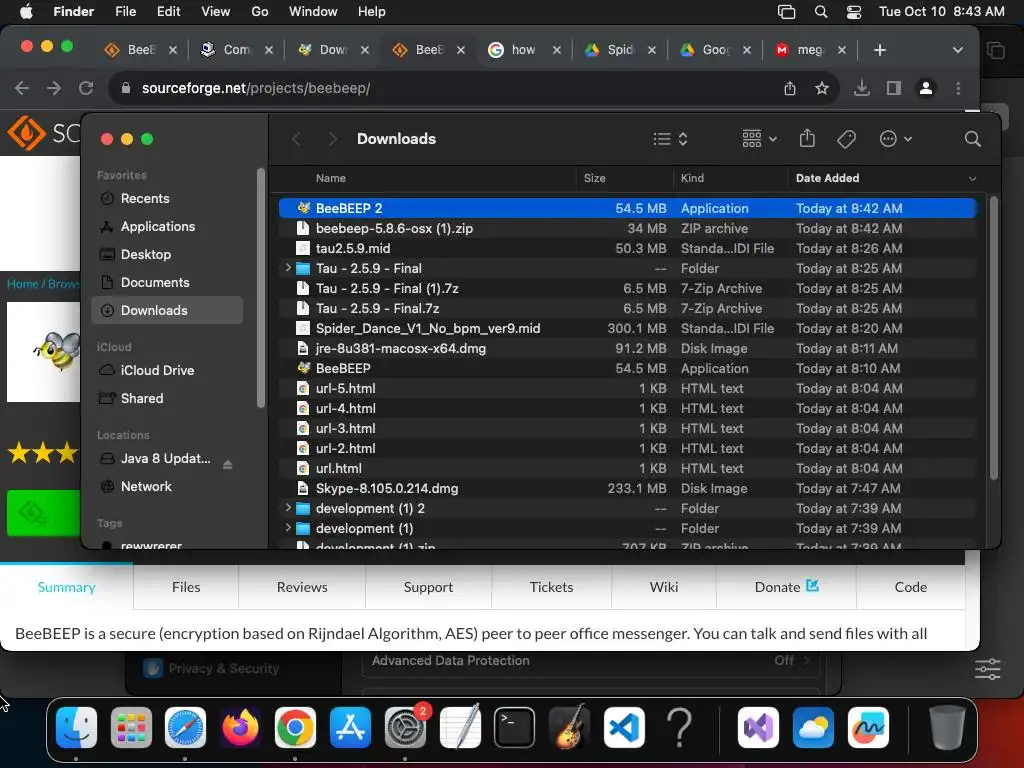Open Finder more actions dropdown
The image size is (1024, 768).
pos(895,139)
